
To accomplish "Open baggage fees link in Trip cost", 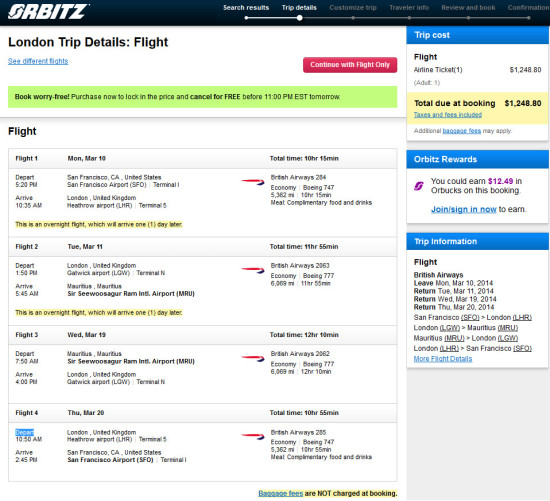I will 462,131.
